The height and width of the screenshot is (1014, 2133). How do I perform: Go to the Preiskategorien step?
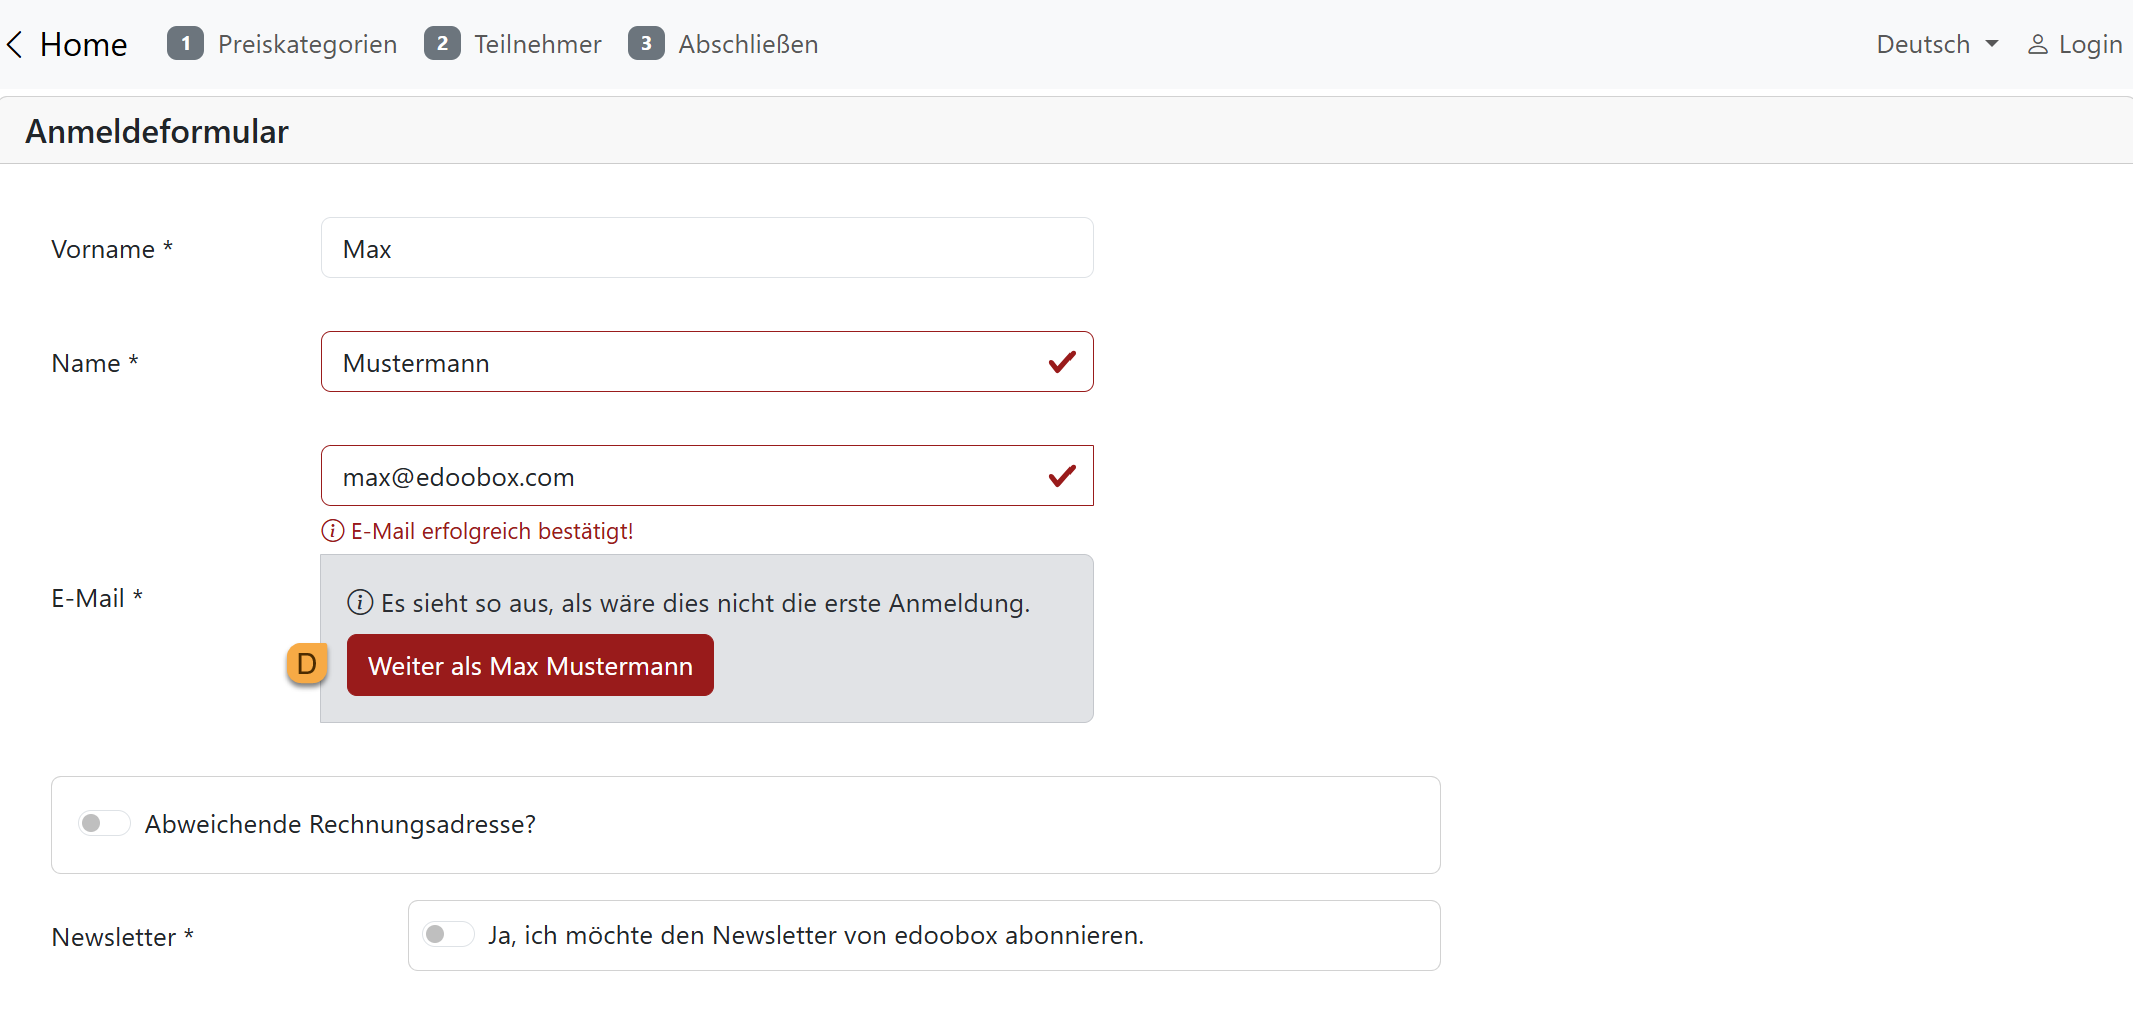tap(307, 44)
